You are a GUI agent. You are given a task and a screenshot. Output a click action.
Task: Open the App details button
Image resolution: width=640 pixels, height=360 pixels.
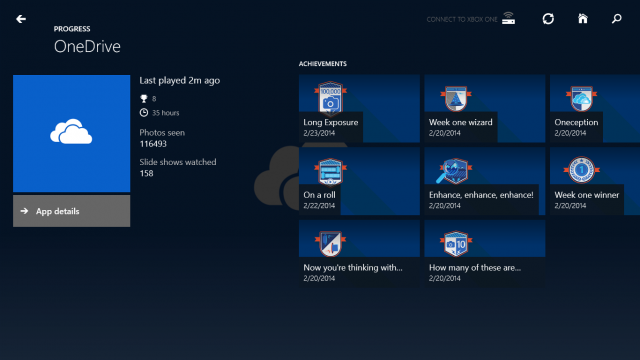point(71,211)
